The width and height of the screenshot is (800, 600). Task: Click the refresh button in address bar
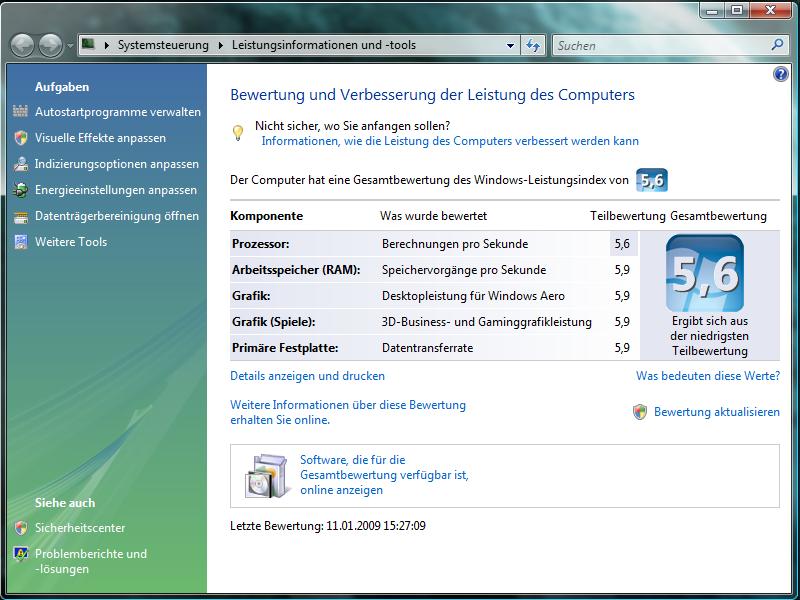[x=533, y=45]
